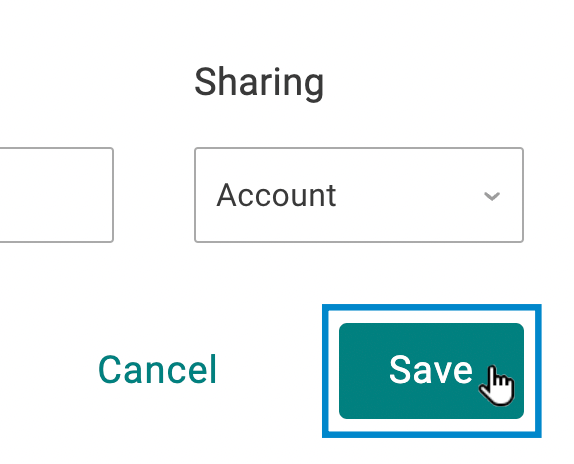The width and height of the screenshot is (574, 464).
Task: Click the word Account in the combo box
Action: coord(276,195)
